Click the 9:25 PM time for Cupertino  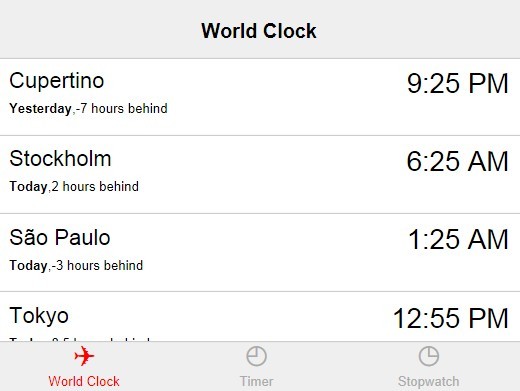pos(457,83)
